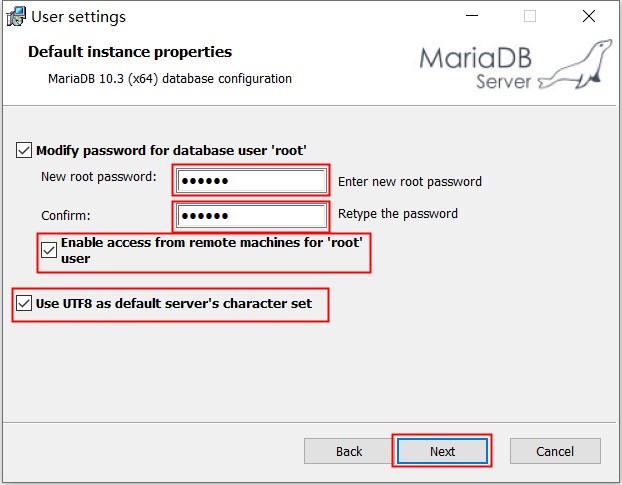Click the 'Retype the password' hint text
The width and height of the screenshot is (622, 485).
[x=397, y=214]
